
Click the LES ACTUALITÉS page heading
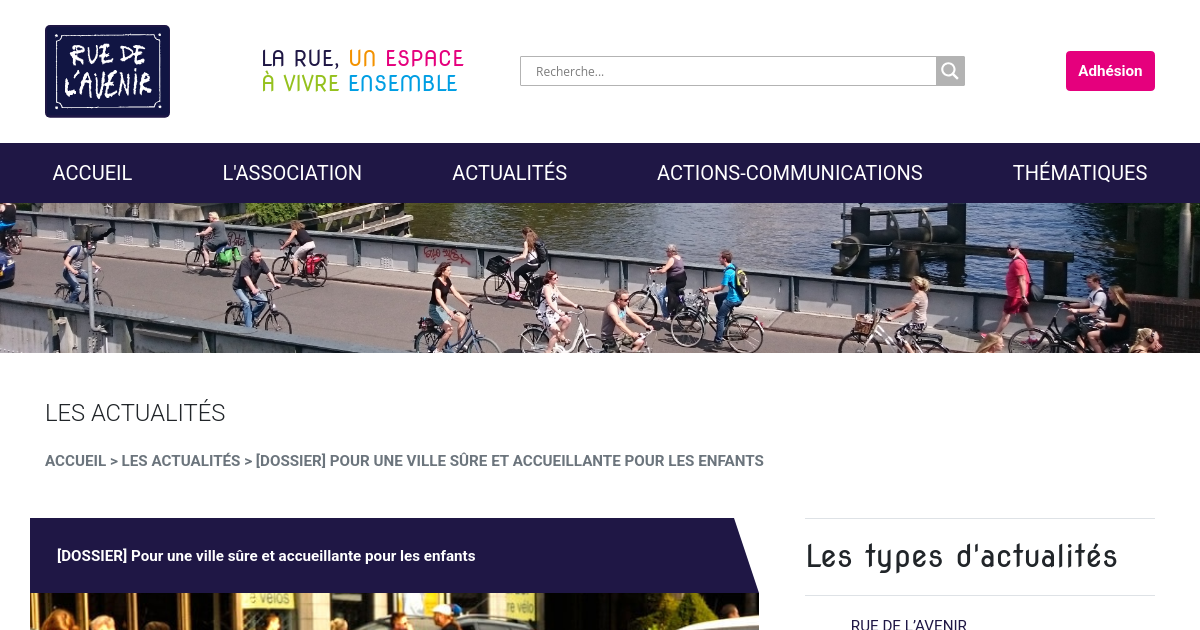tap(135, 413)
